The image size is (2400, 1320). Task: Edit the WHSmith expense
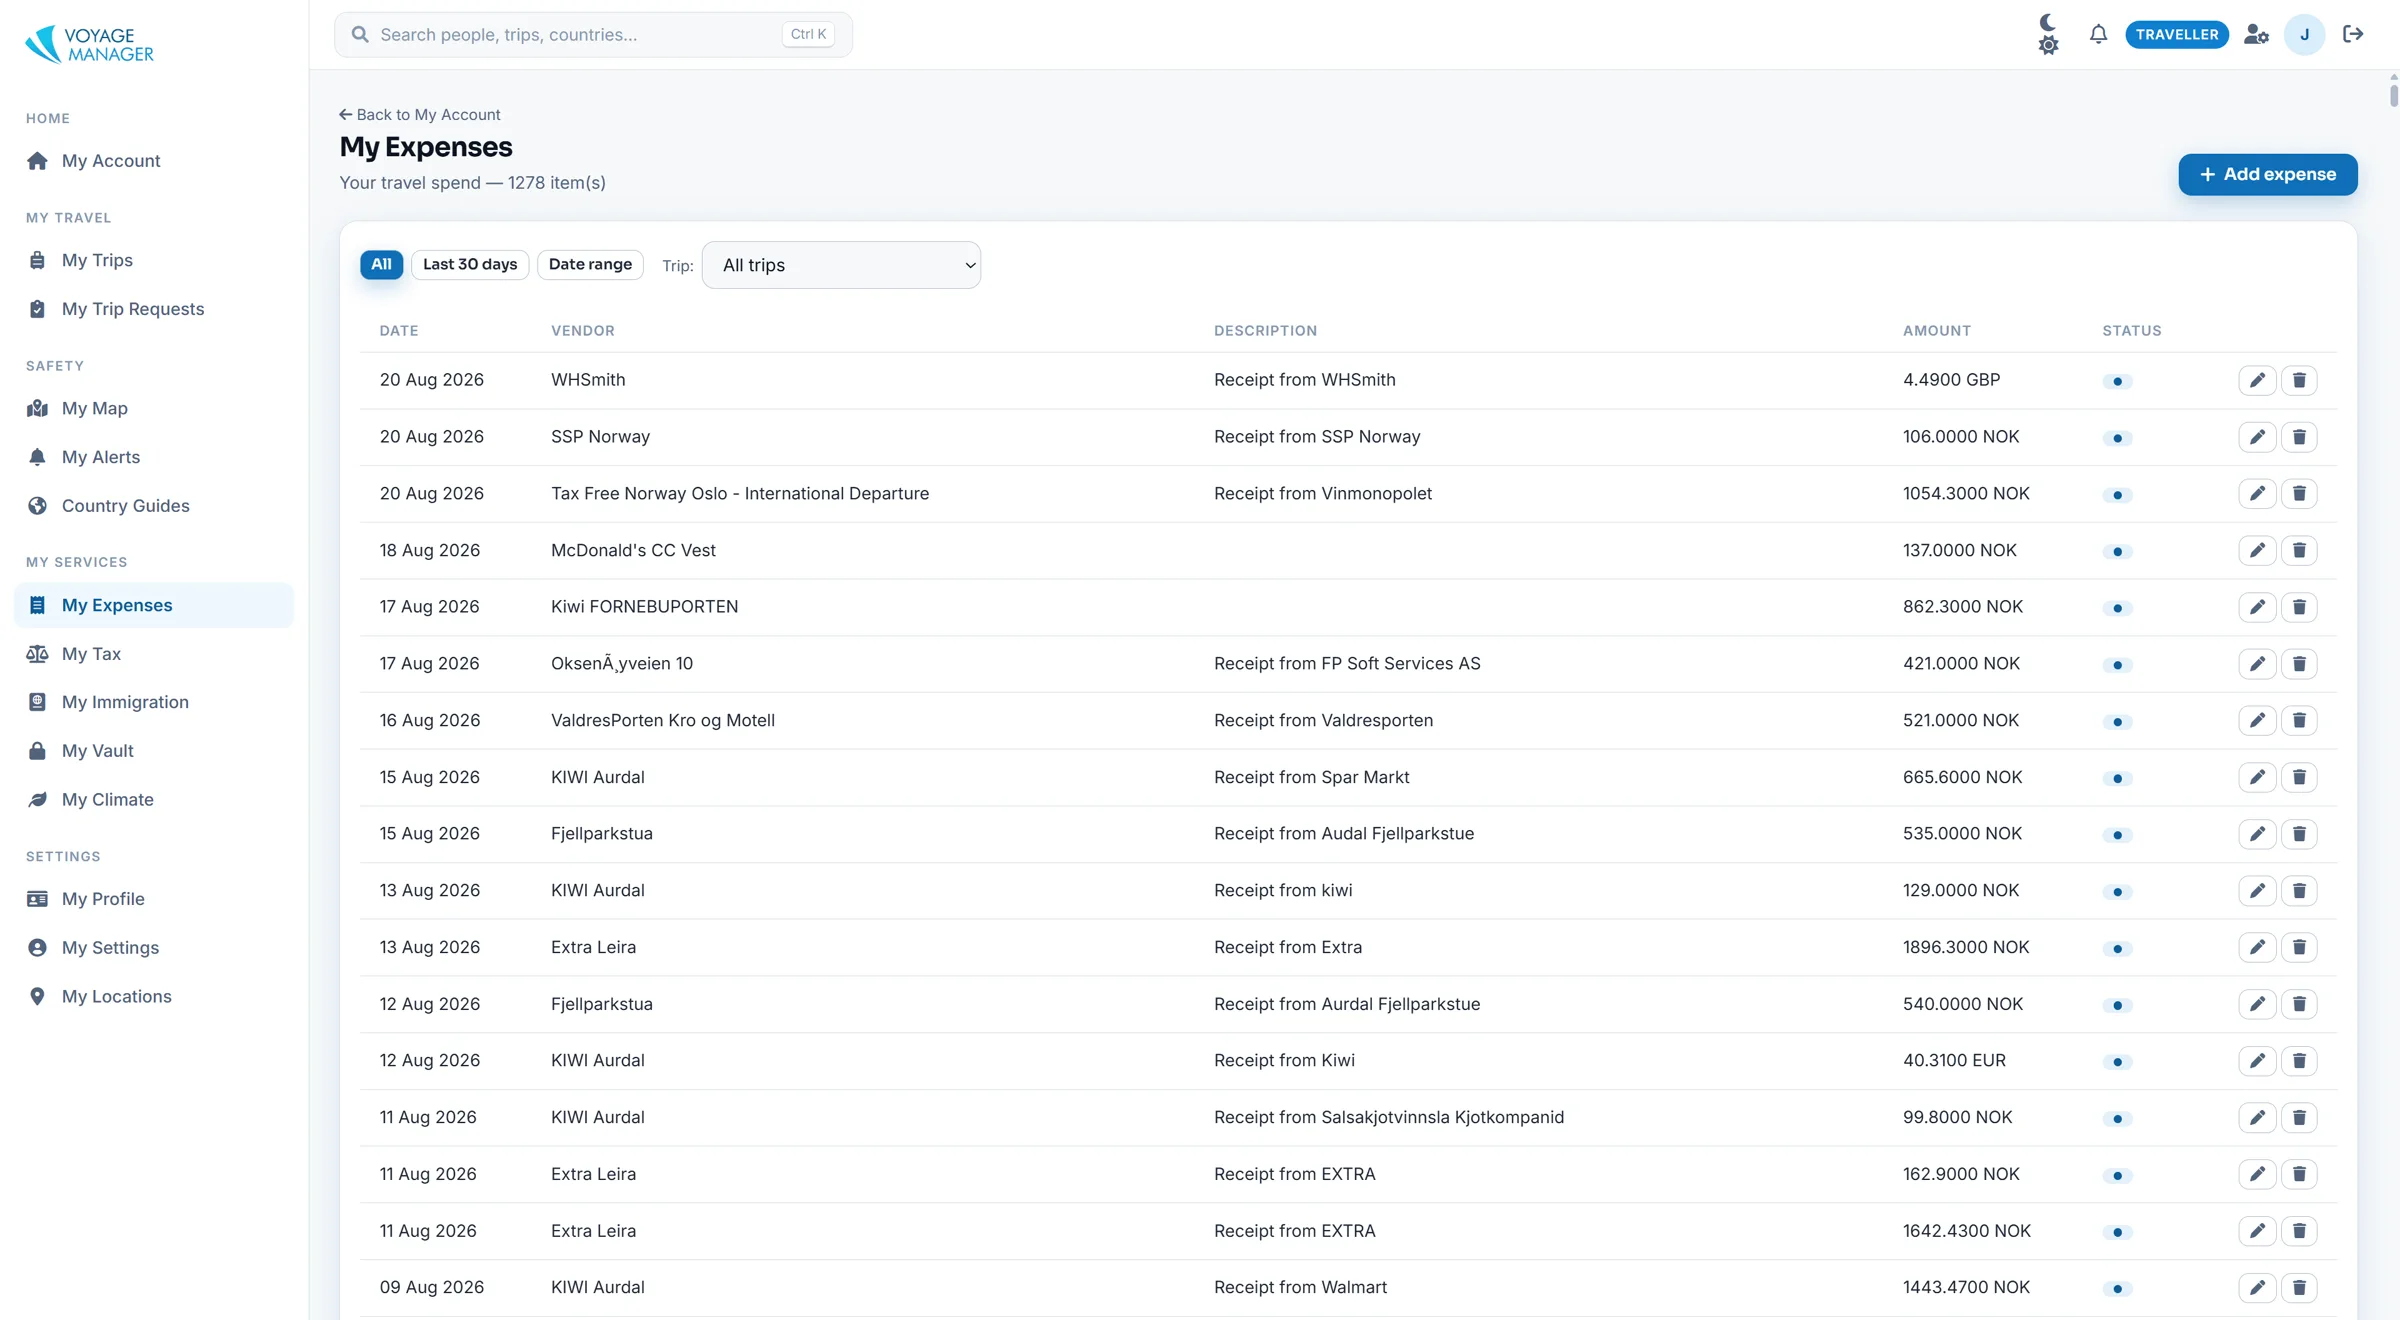pos(2257,380)
